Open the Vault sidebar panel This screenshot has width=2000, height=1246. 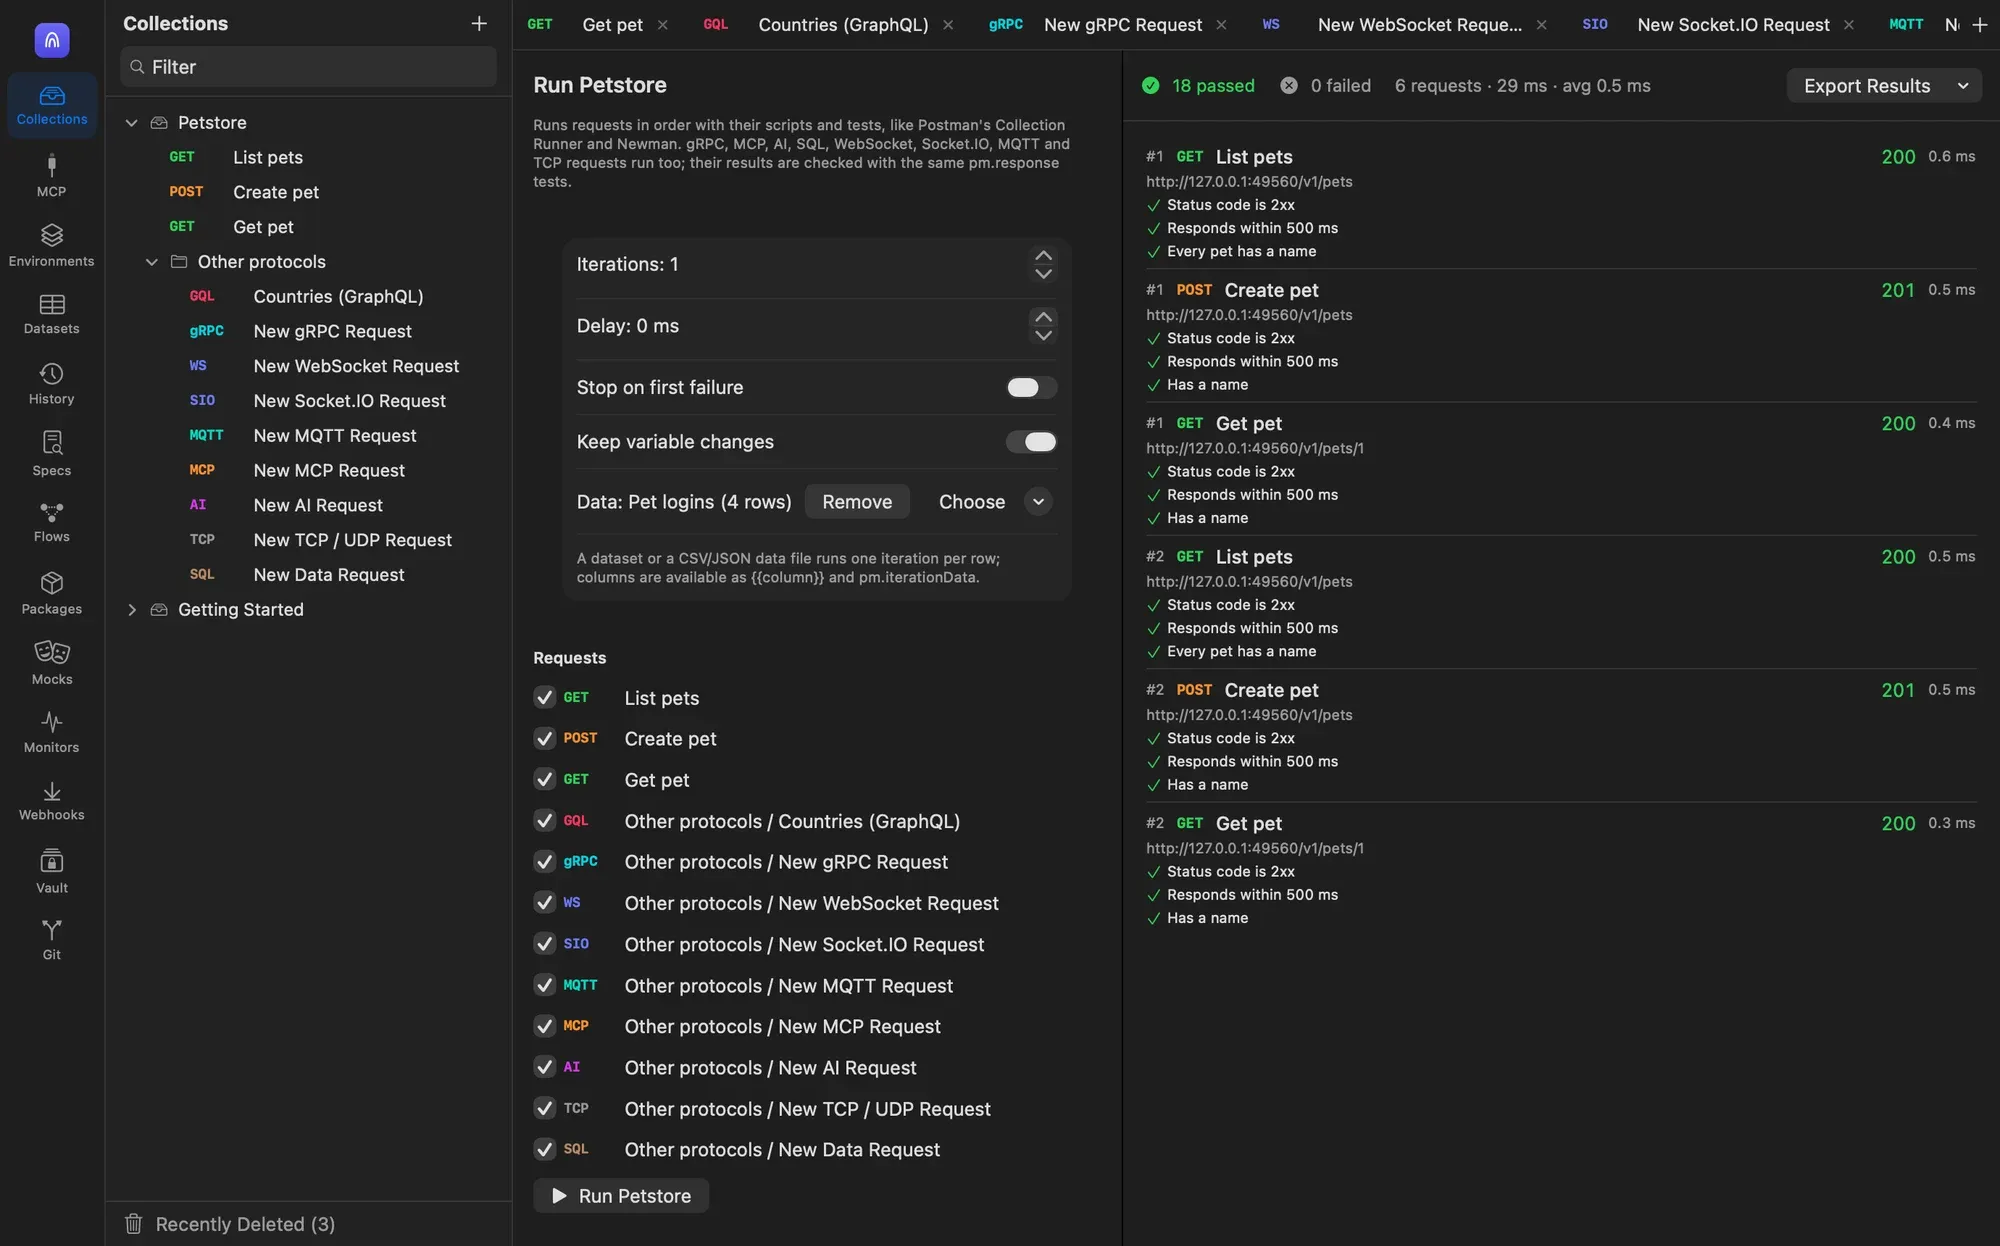coord(51,872)
